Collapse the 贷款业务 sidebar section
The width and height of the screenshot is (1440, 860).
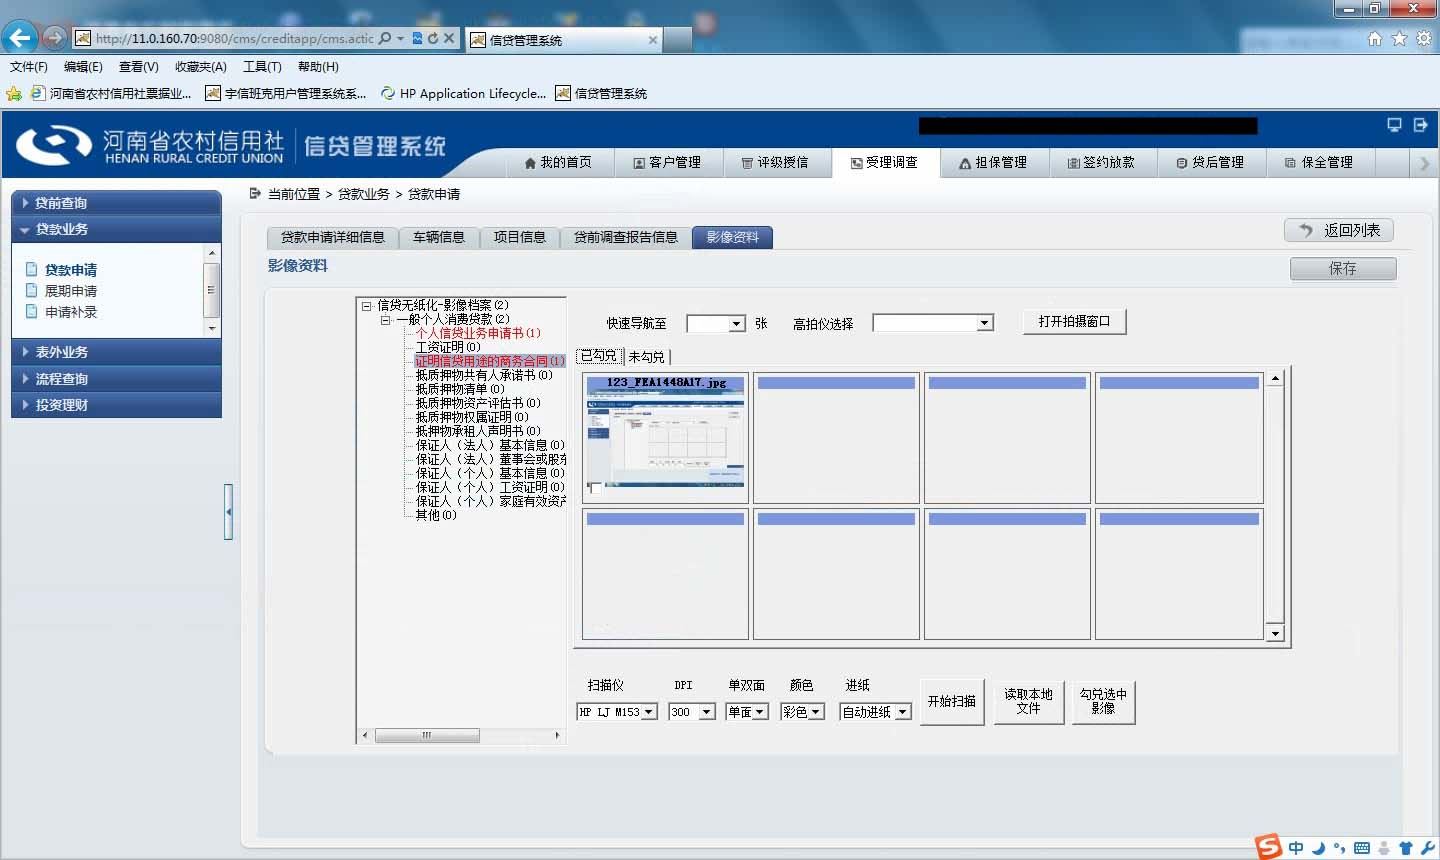pos(116,229)
